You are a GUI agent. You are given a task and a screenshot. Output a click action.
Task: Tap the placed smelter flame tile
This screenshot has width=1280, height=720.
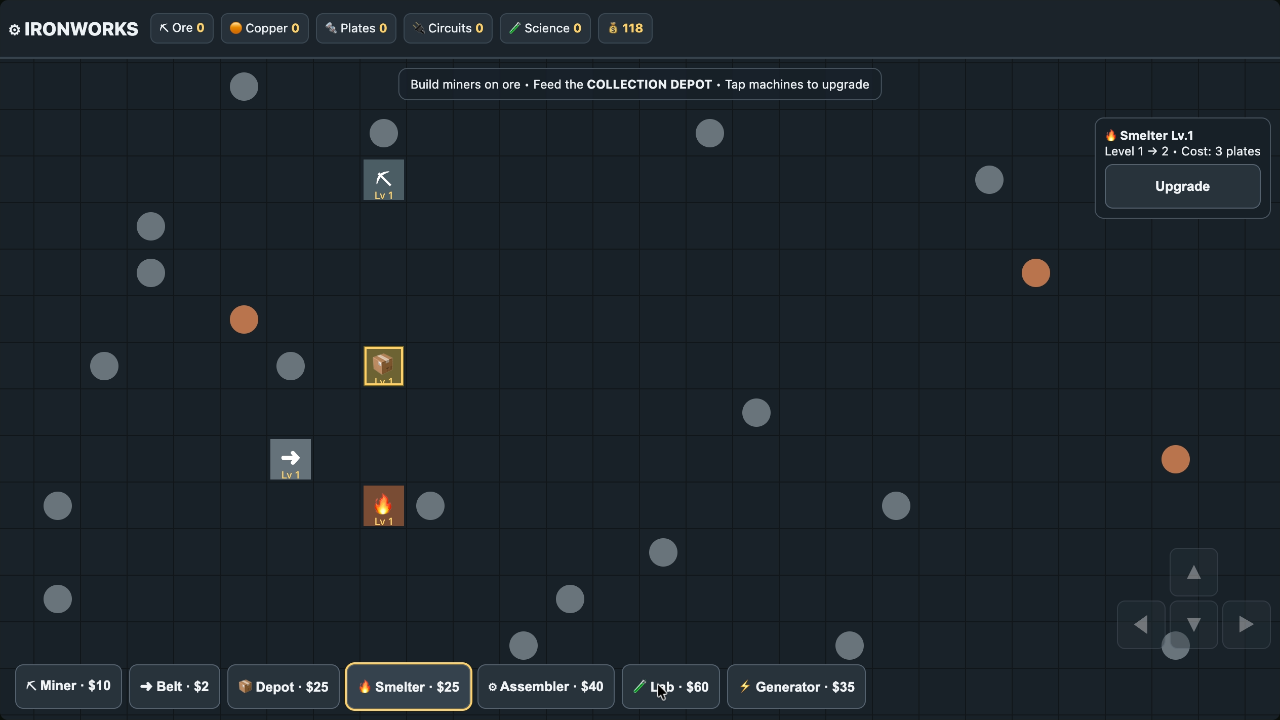click(383, 506)
